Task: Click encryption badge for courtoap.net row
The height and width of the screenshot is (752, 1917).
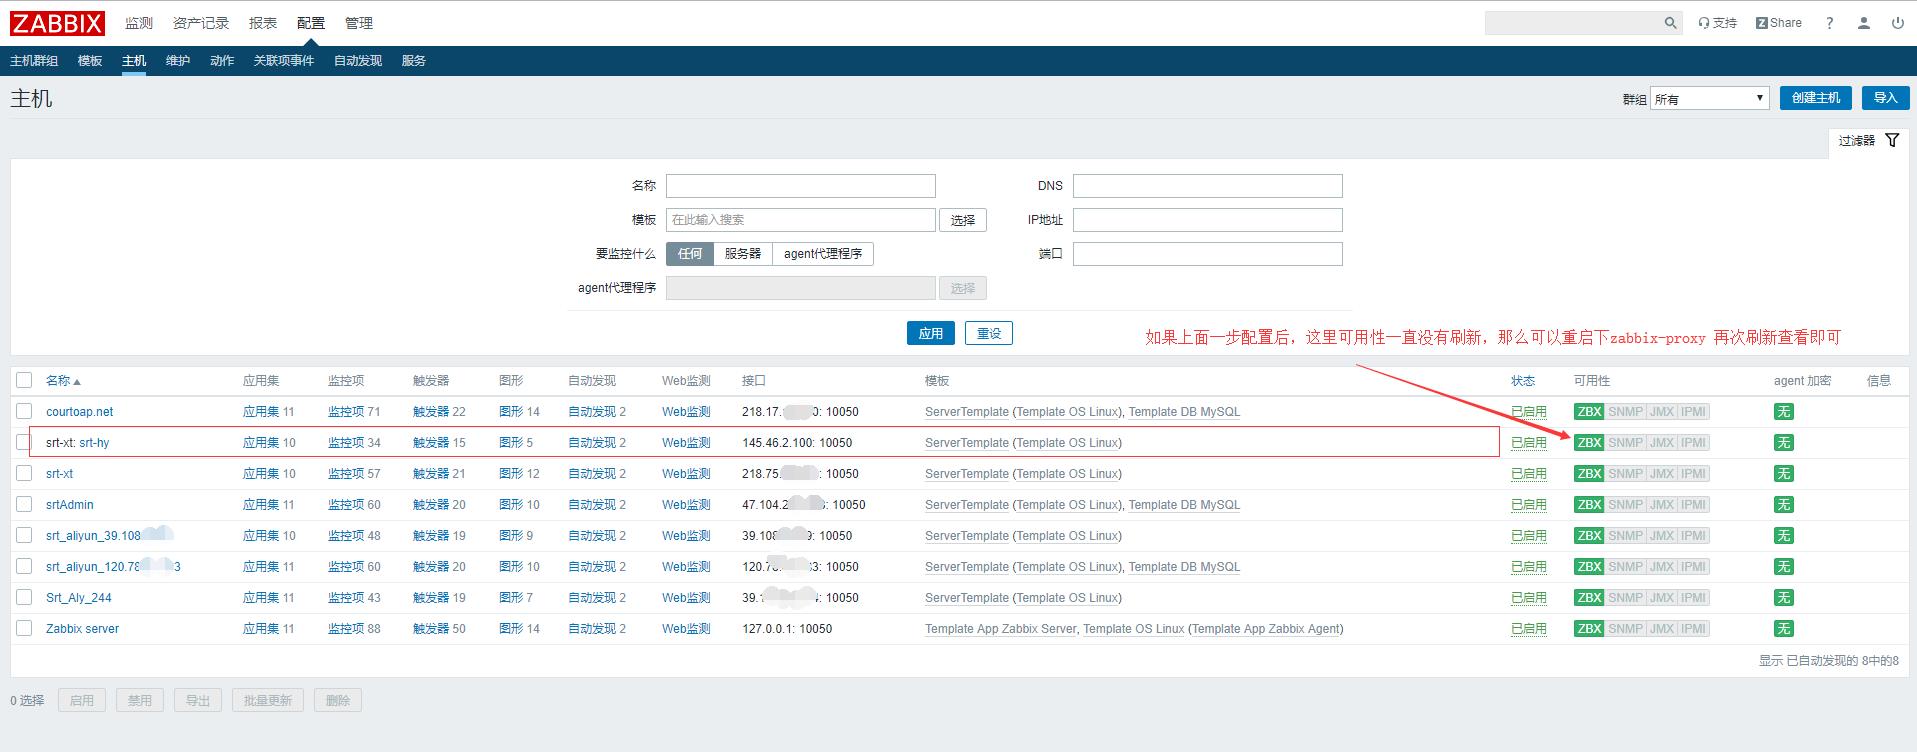Action: coord(1783,412)
